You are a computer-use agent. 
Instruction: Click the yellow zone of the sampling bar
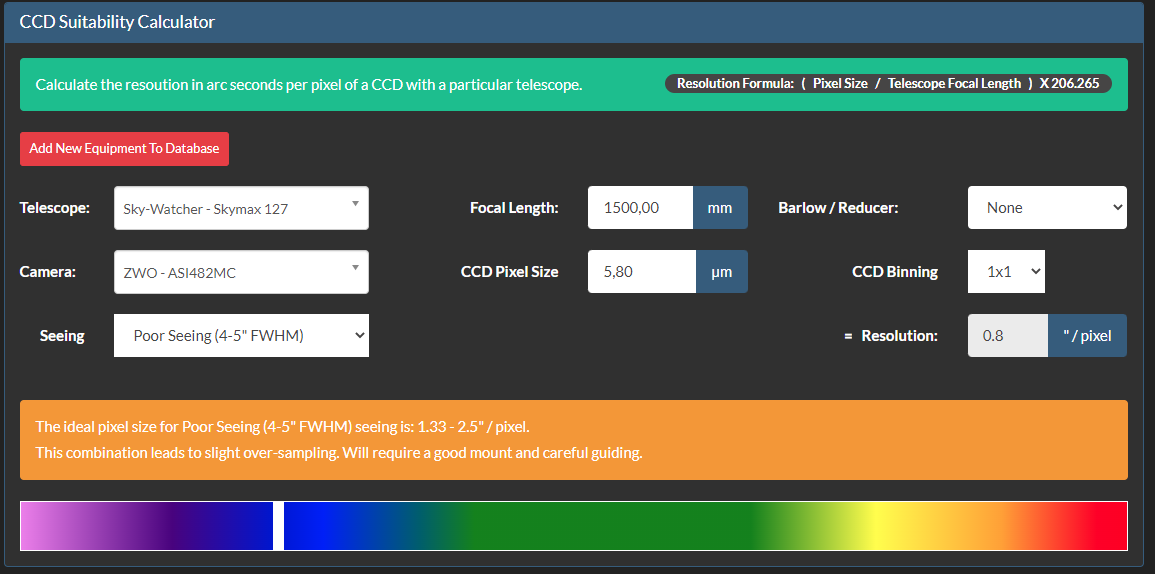point(877,526)
